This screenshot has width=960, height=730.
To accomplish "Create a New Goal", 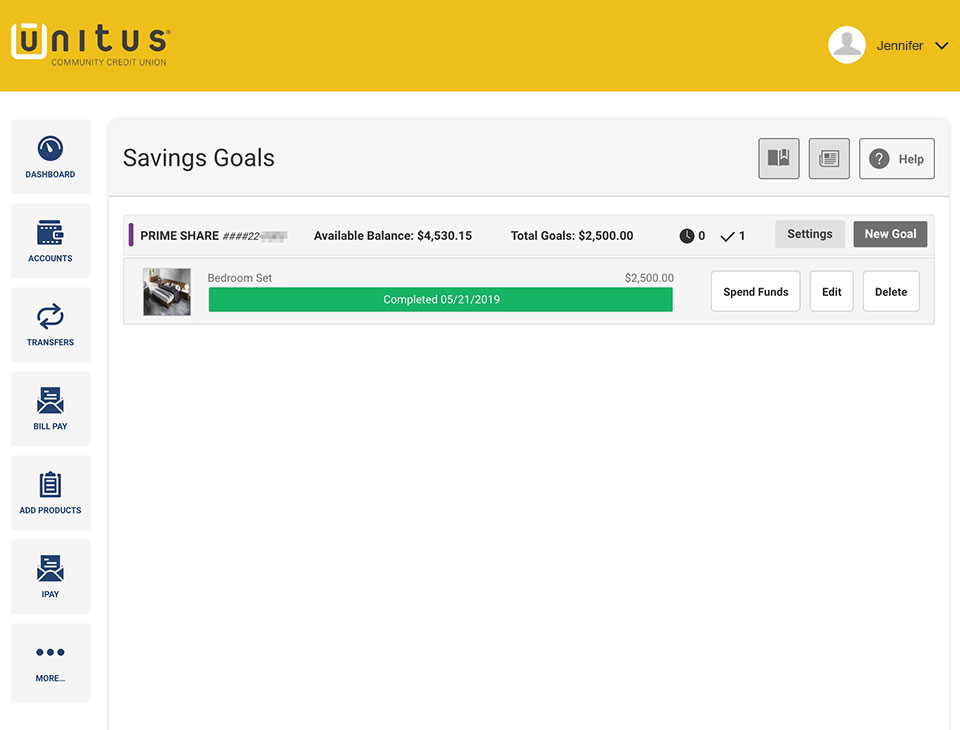I will click(890, 234).
